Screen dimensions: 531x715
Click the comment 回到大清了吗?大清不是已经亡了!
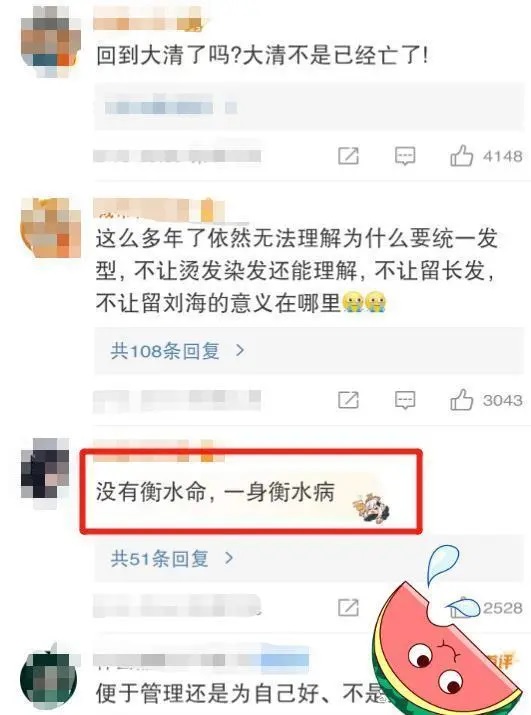click(262, 56)
